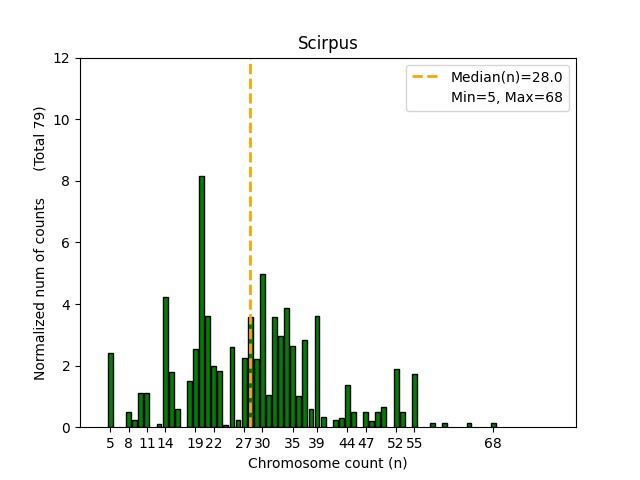Click the chart title "Scirpus"

(x=327, y=43)
